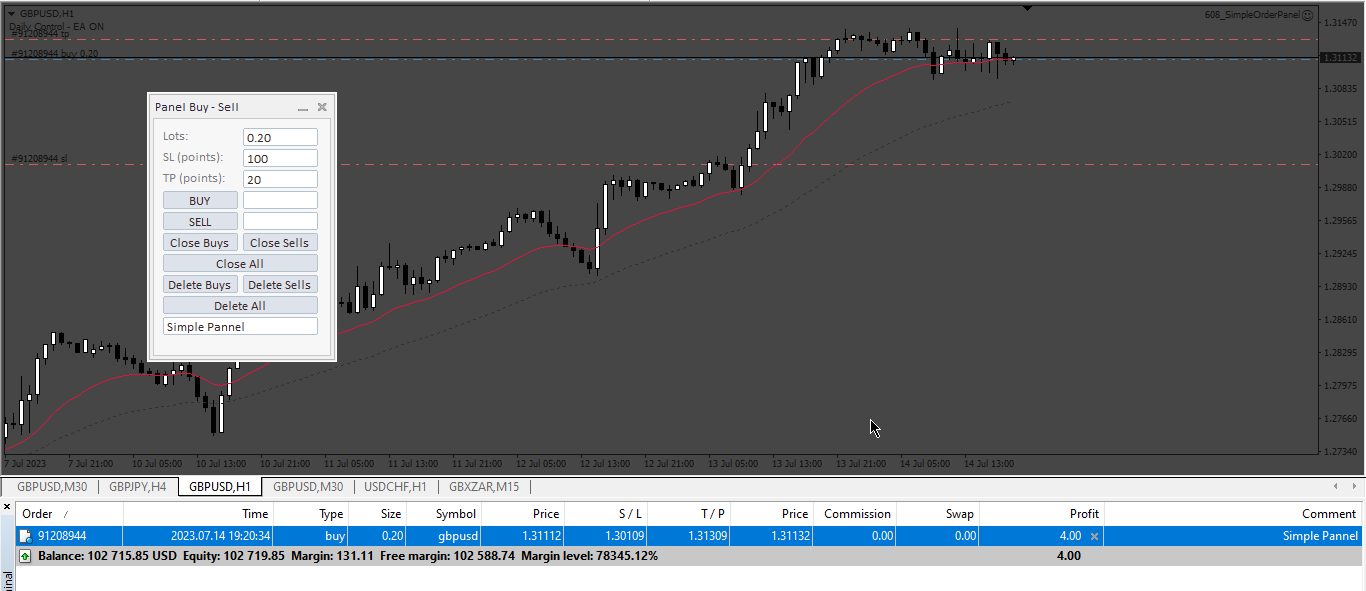Sort by the Symbol column header
Image resolution: width=1366 pixels, height=591 pixels.
pyautogui.click(x=443, y=514)
